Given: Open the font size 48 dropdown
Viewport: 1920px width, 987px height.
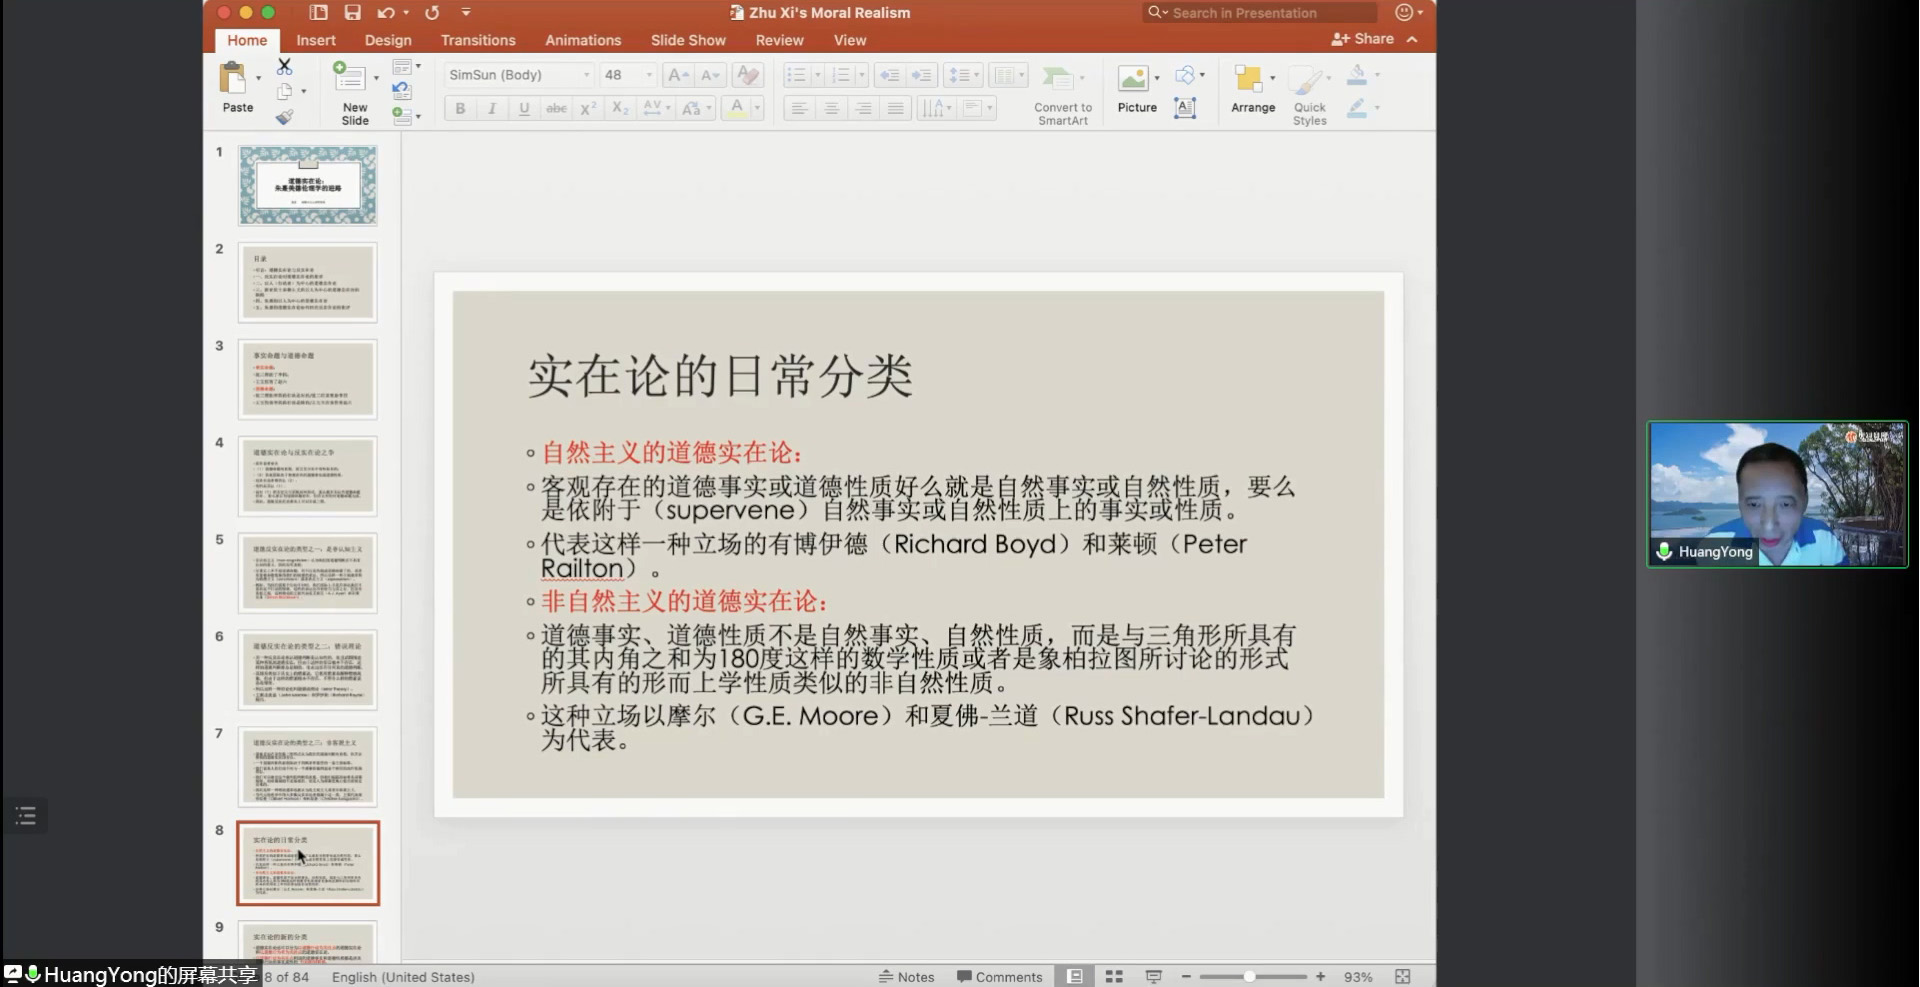Looking at the screenshot, I should (x=649, y=75).
